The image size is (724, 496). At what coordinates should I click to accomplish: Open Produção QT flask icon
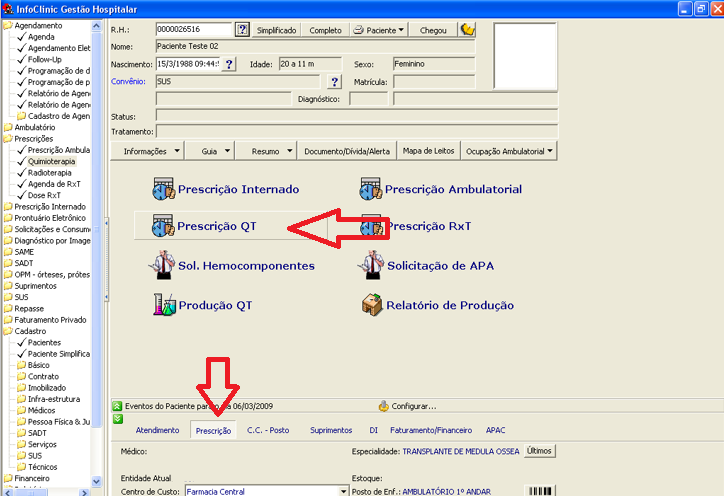[x=164, y=305]
